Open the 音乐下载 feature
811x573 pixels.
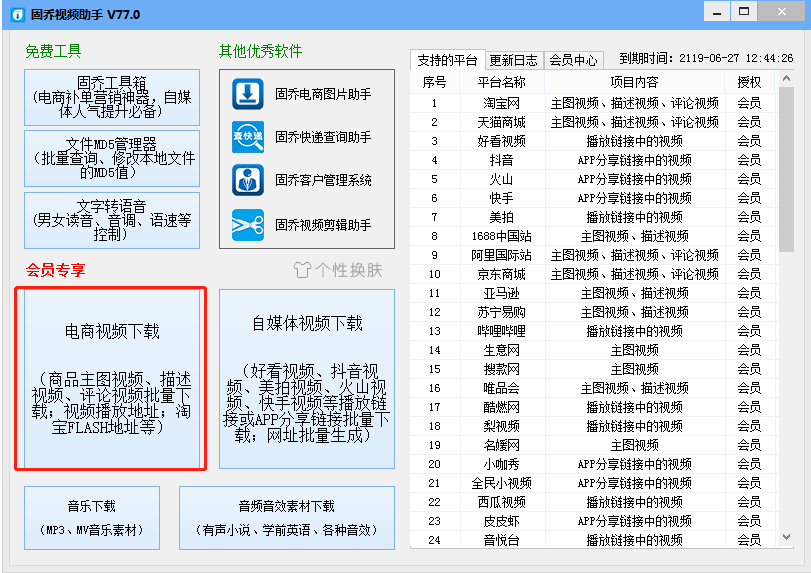point(92,518)
